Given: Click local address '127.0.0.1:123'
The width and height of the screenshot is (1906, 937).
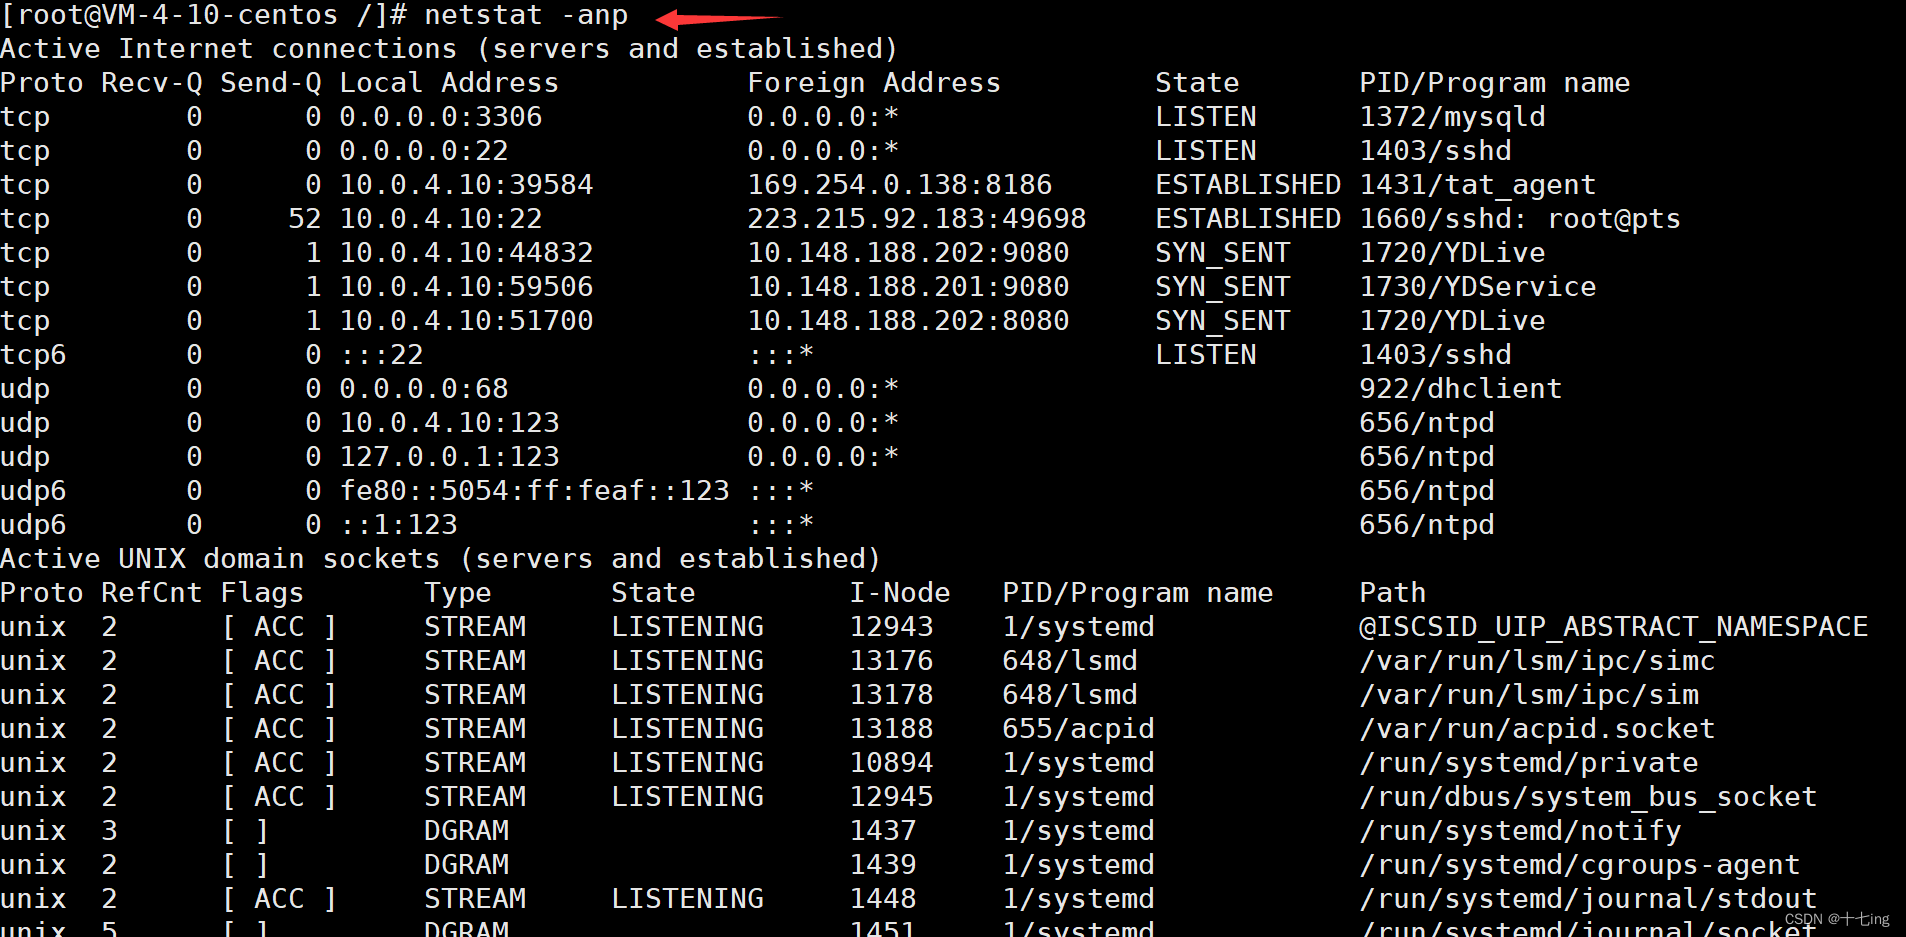Looking at the screenshot, I should point(450,457).
